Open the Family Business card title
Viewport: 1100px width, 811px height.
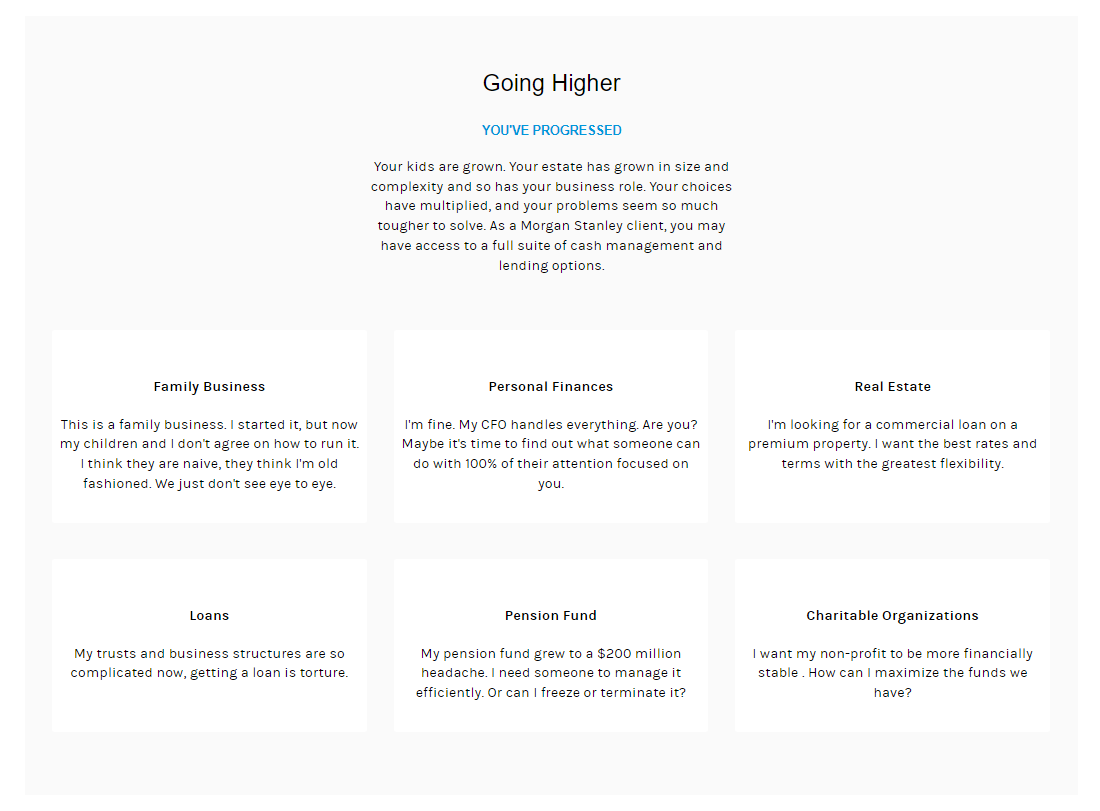(209, 387)
